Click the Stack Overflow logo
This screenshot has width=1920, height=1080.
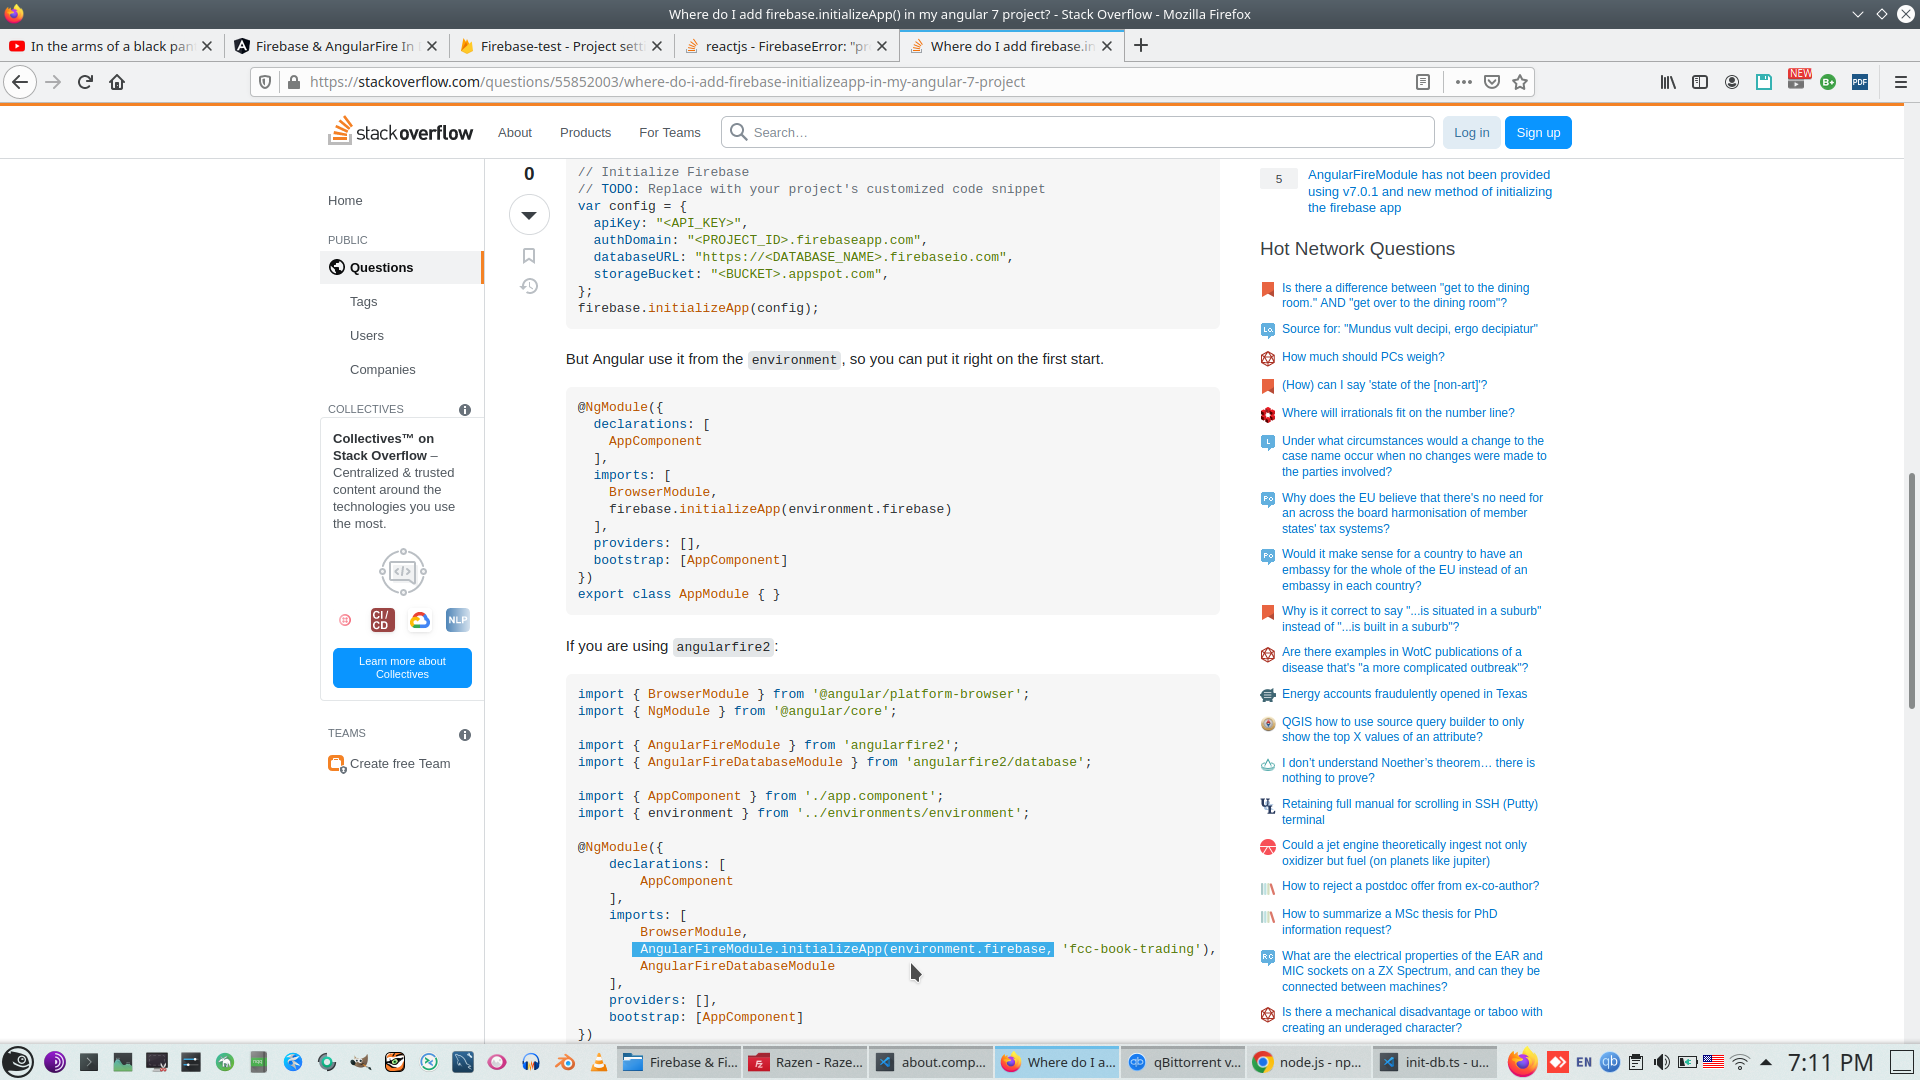tap(401, 132)
